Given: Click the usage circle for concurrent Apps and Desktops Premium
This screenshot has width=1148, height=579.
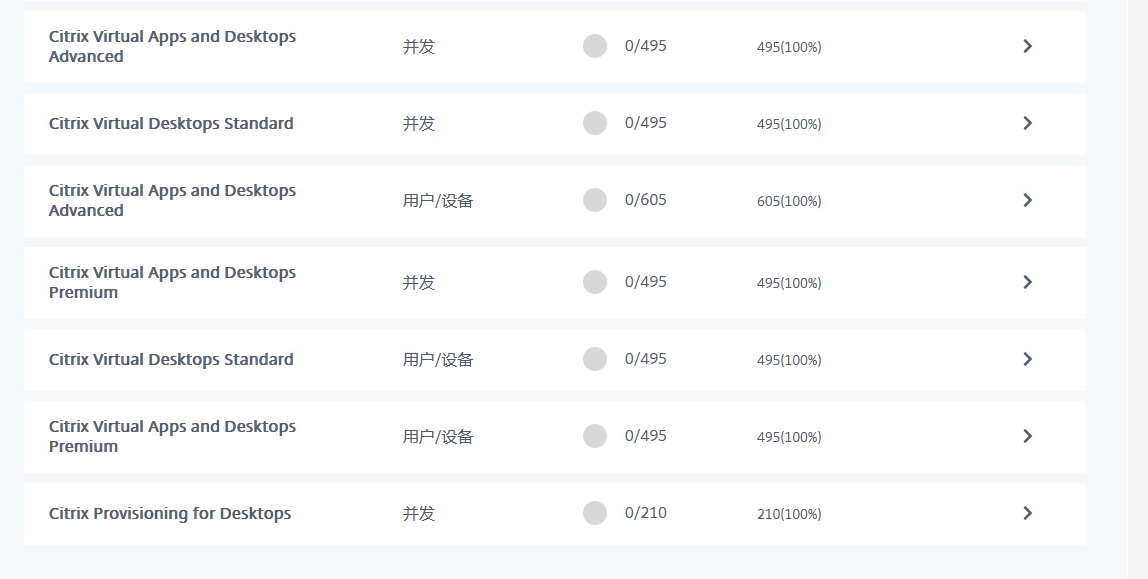Looking at the screenshot, I should click(595, 282).
